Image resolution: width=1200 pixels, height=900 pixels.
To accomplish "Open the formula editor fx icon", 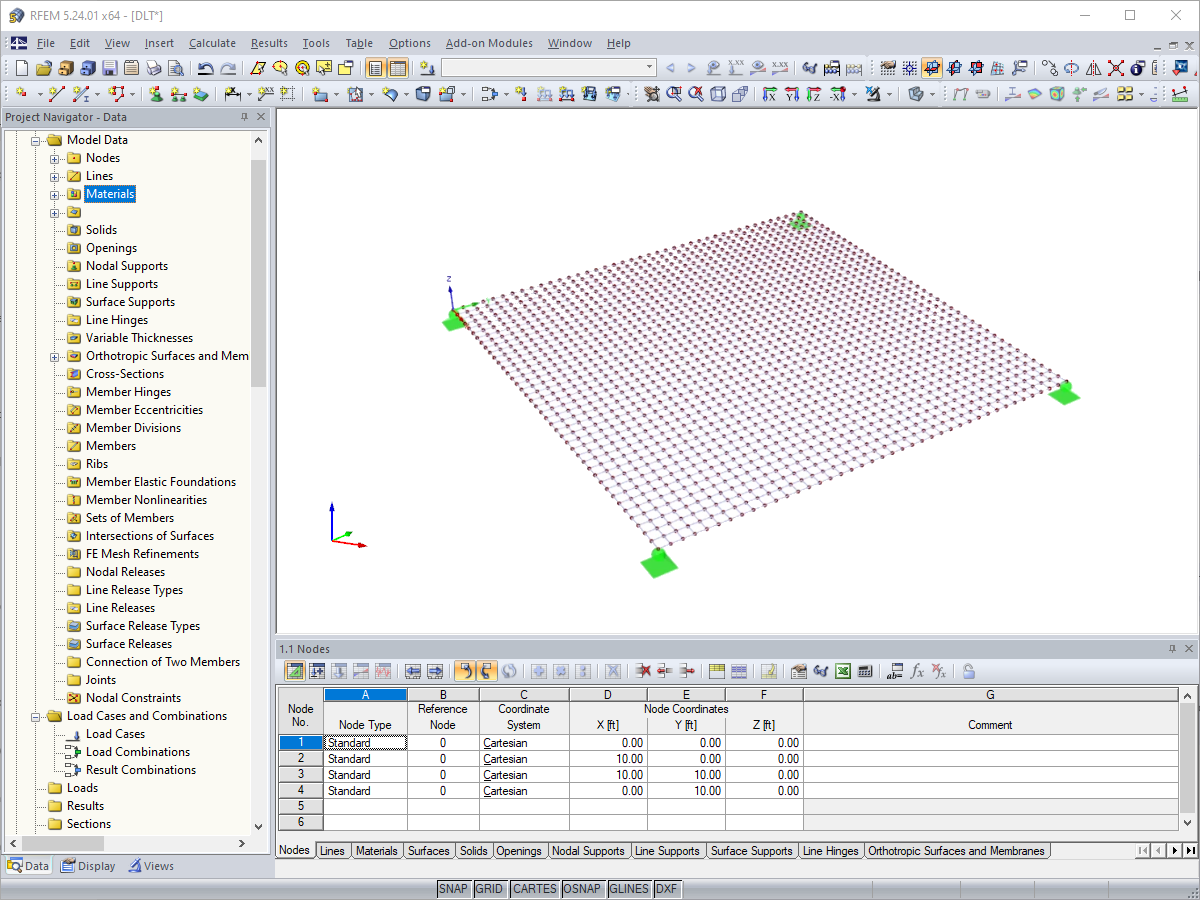I will coord(917,672).
